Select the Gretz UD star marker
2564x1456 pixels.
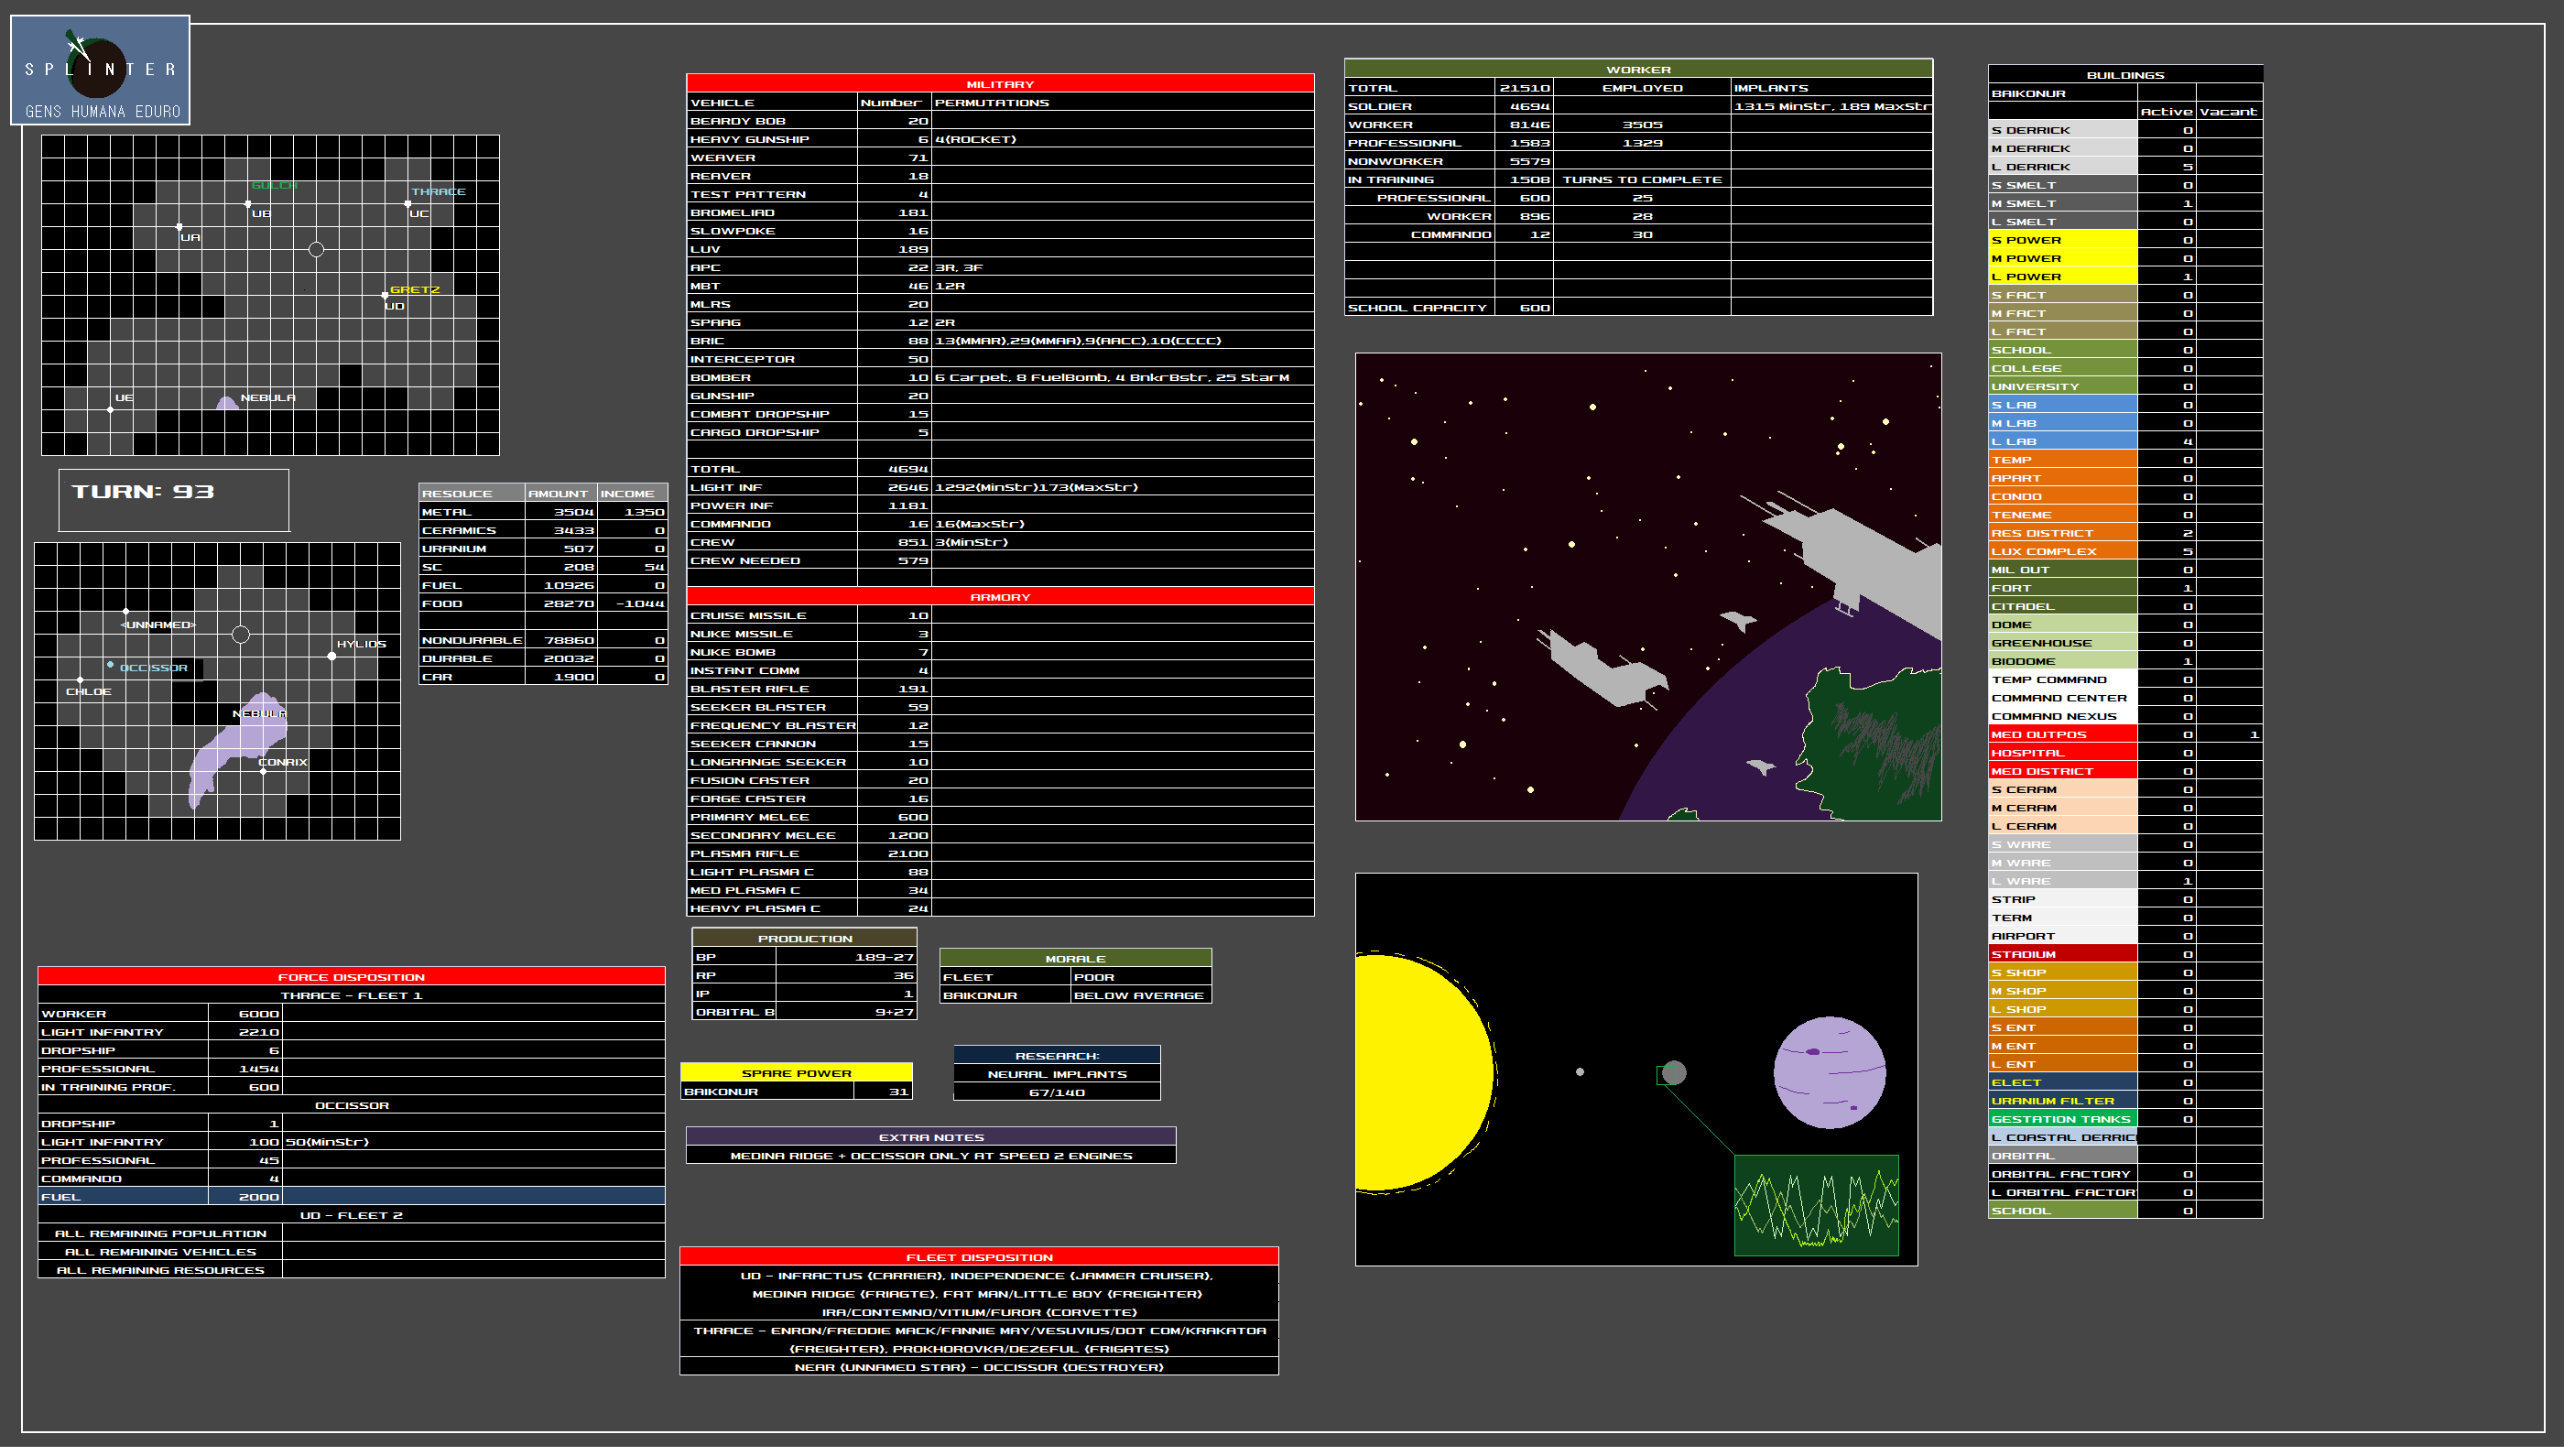(x=385, y=295)
